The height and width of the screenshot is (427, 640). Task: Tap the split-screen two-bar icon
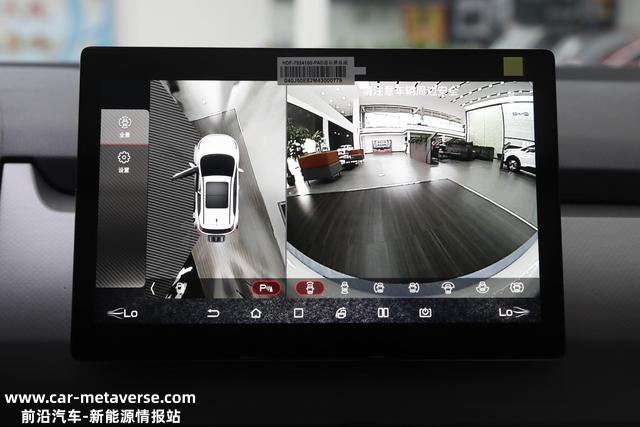click(383, 313)
